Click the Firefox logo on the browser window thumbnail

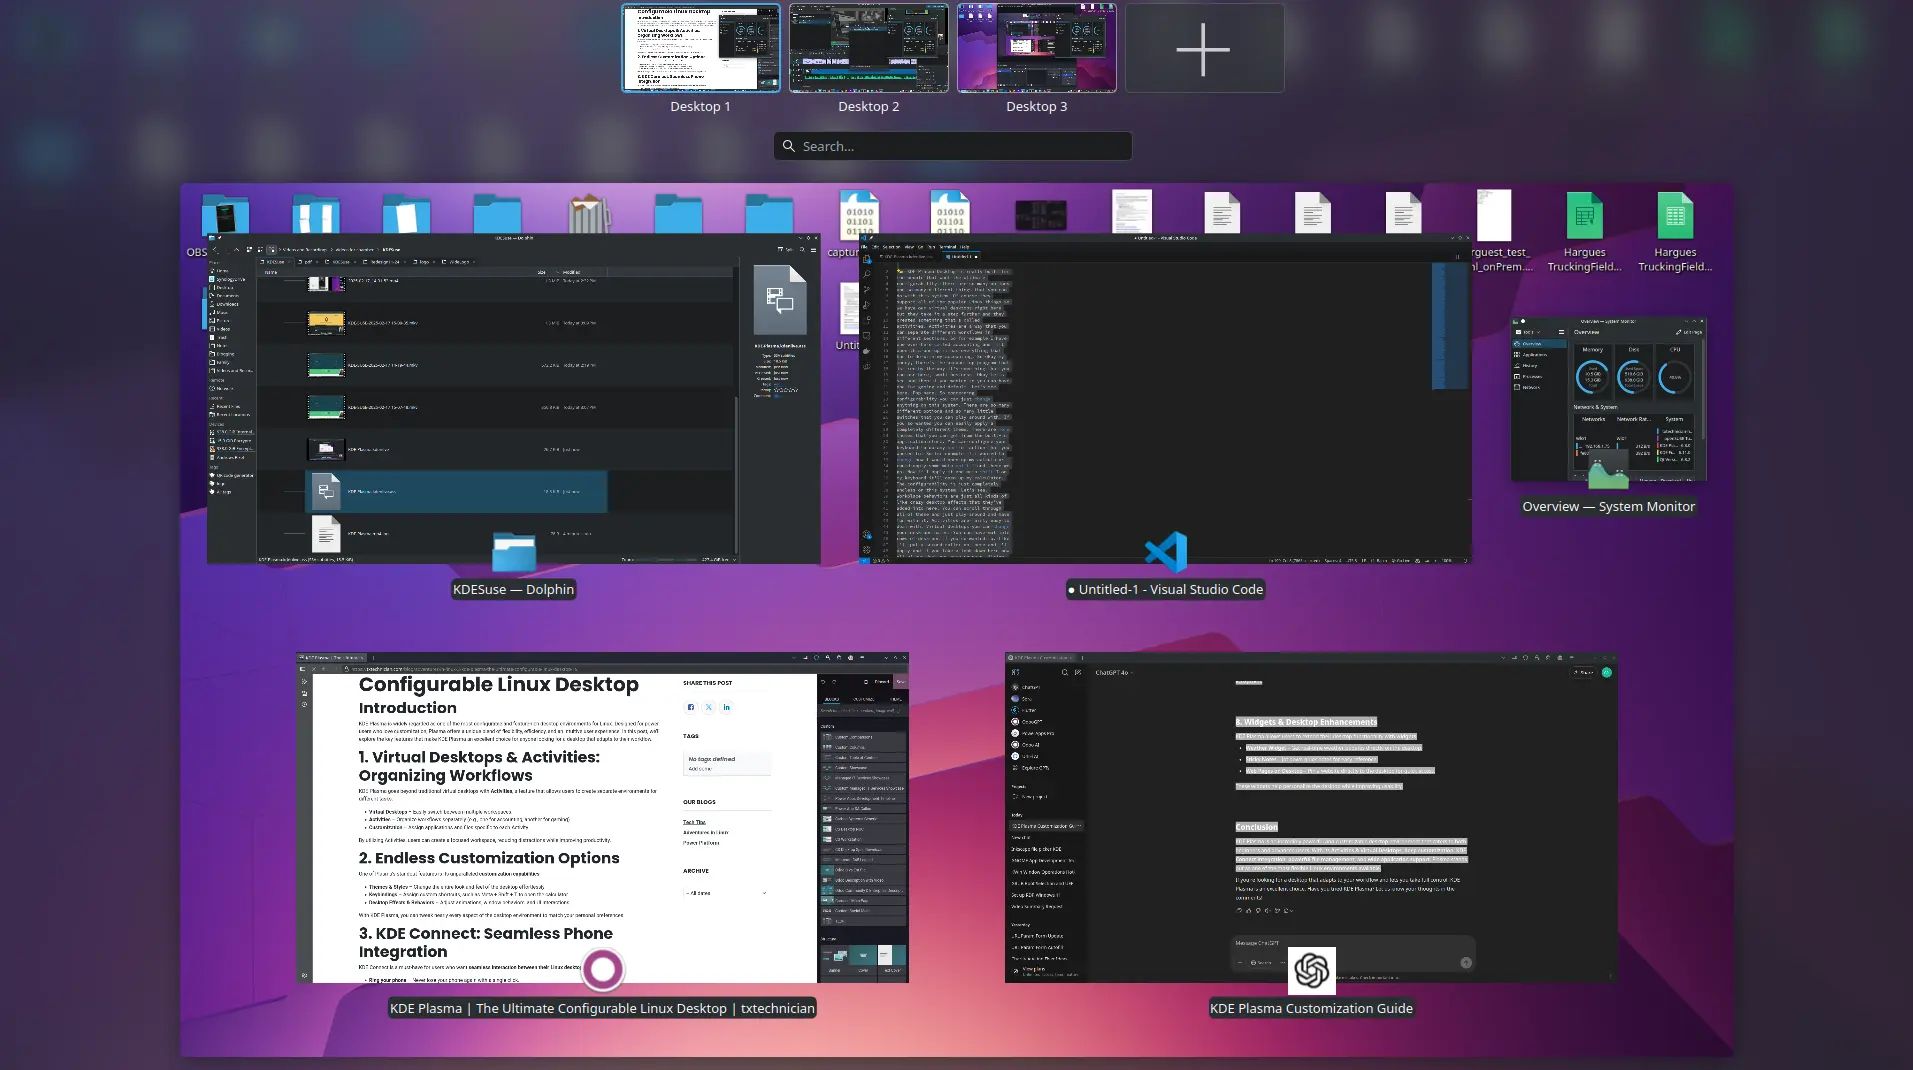click(602, 969)
